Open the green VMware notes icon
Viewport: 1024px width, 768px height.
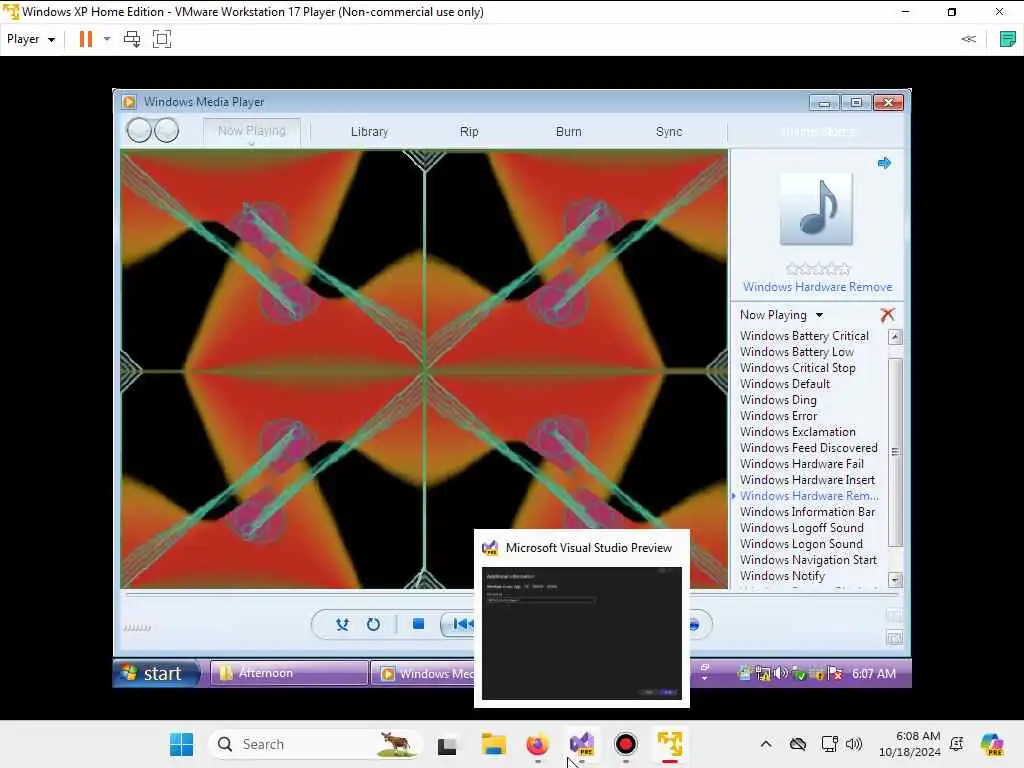tap(1008, 39)
